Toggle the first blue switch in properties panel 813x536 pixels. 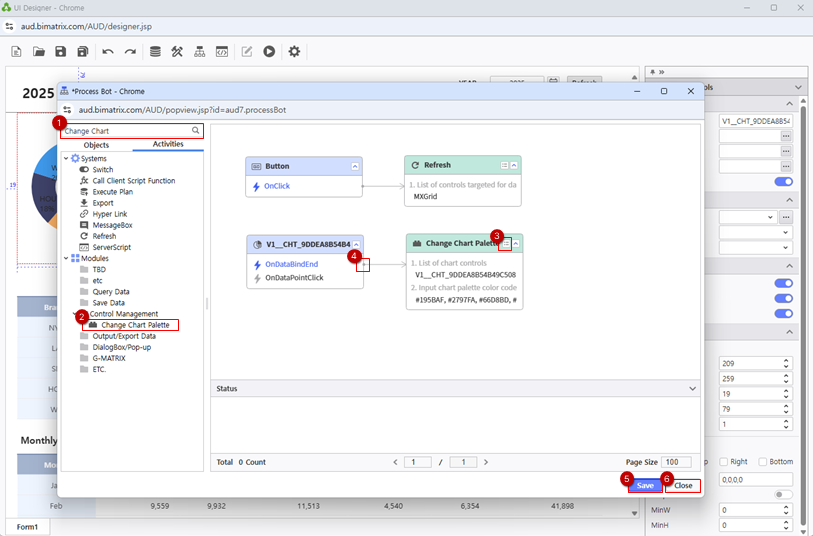pyautogui.click(x=784, y=182)
